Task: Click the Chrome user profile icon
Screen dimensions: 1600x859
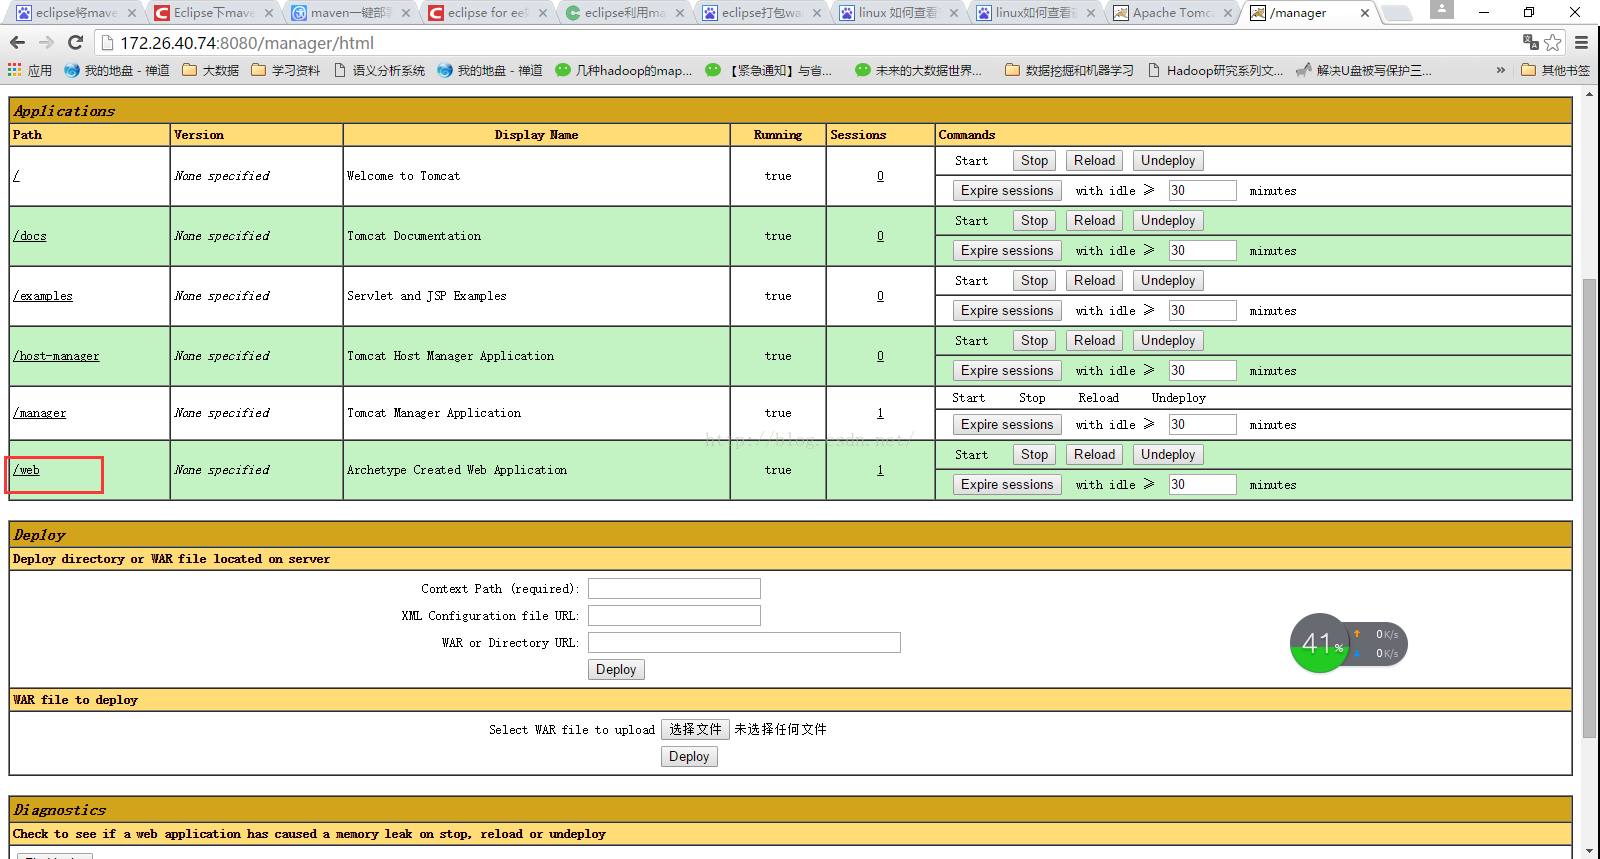Action: tap(1442, 10)
